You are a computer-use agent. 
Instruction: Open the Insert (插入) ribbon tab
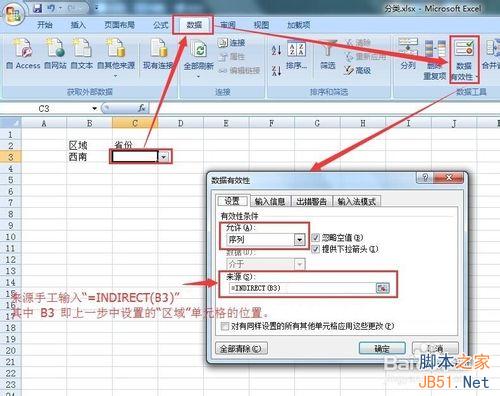78,25
